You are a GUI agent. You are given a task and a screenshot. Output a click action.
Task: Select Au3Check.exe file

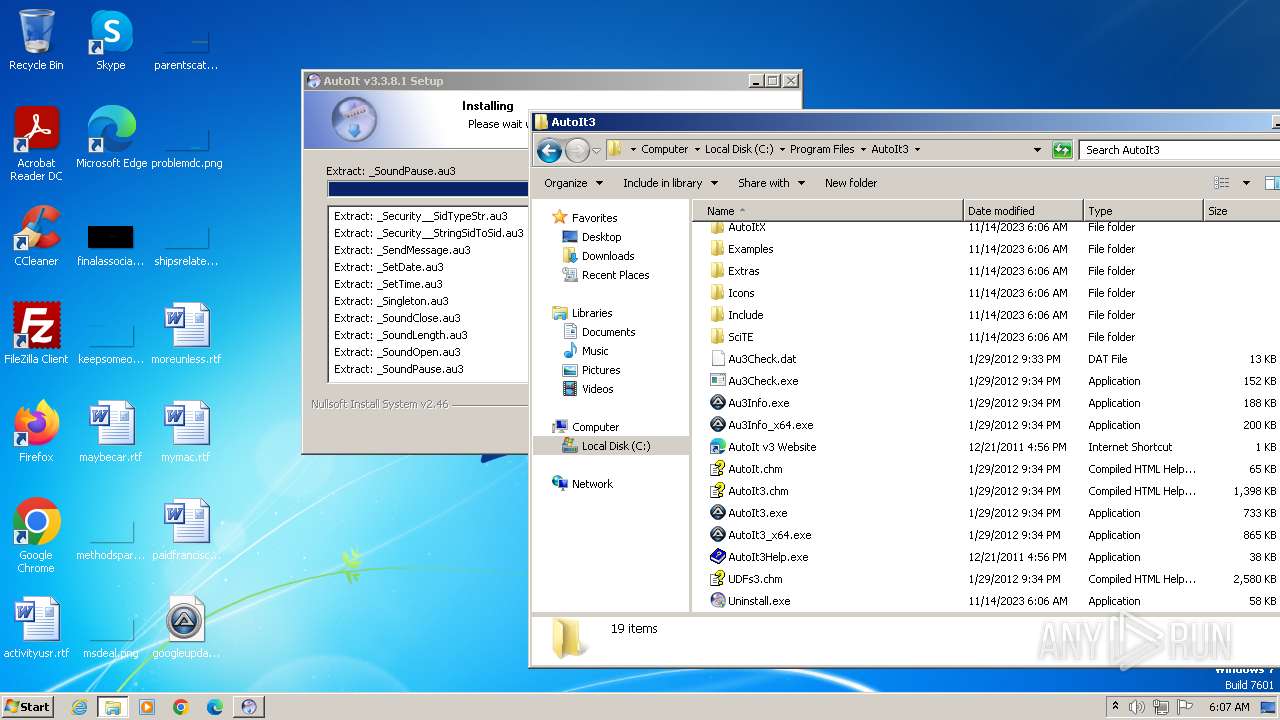click(763, 381)
